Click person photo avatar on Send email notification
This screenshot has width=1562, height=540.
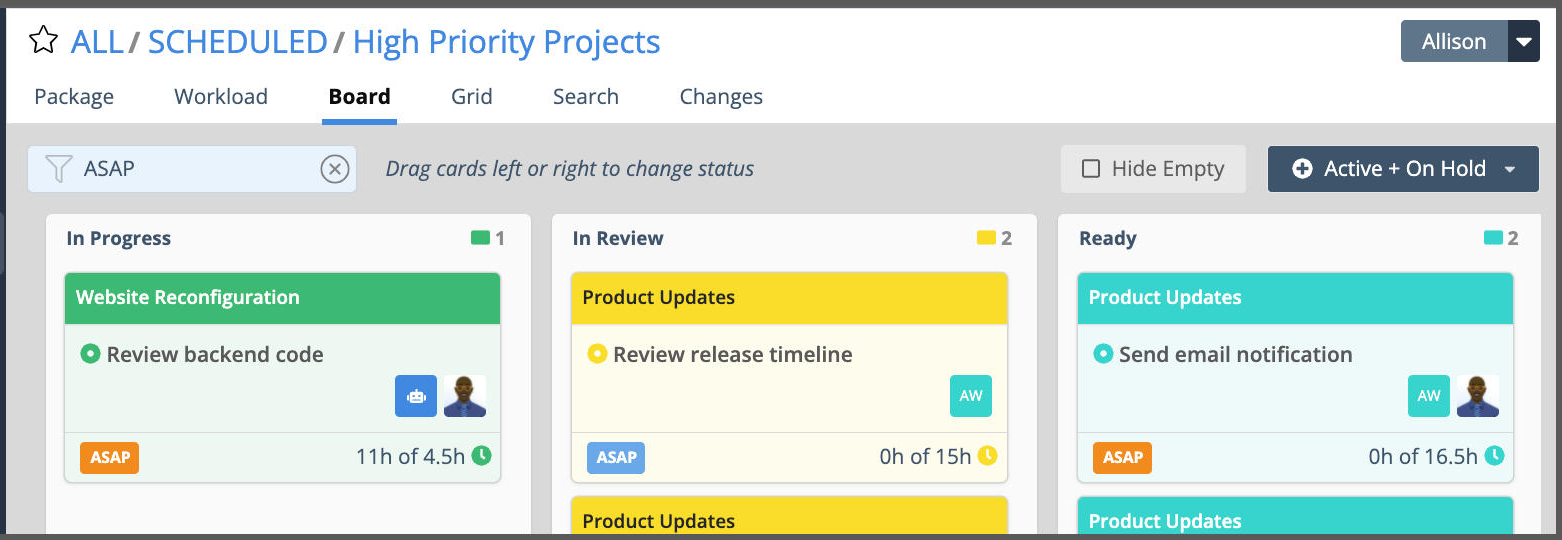point(1477,396)
